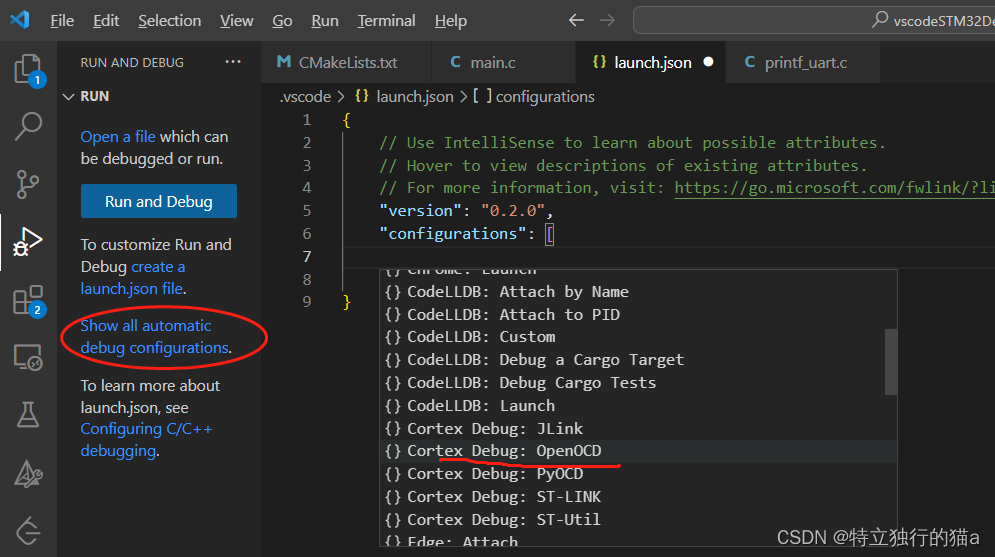Click 'Show all automatic debug configurations' link
Image resolution: width=995 pixels, height=557 pixels.
155,336
